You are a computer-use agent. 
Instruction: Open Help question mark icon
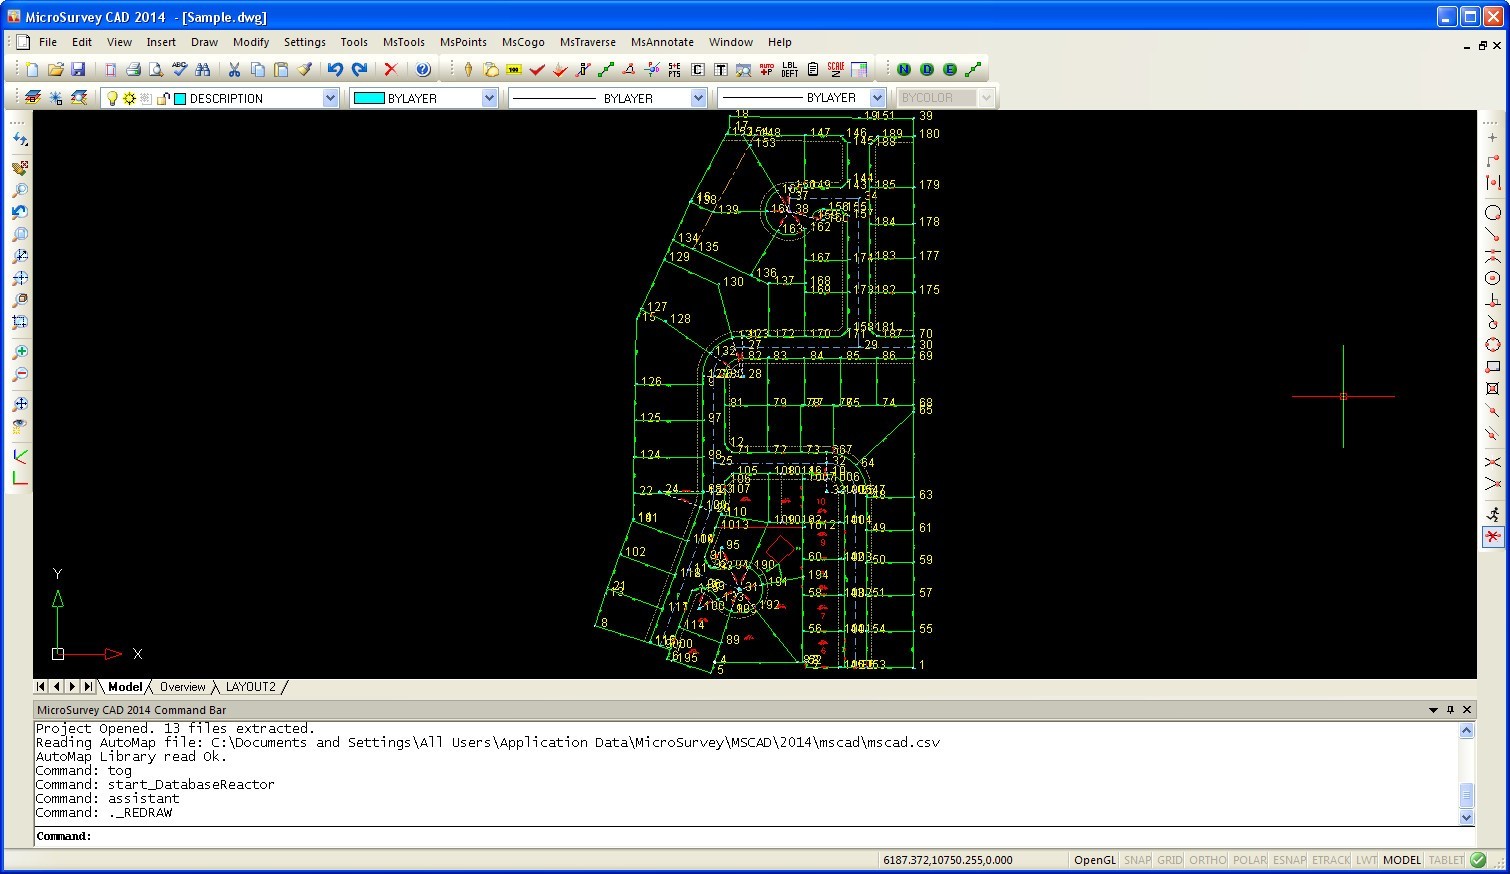click(423, 69)
